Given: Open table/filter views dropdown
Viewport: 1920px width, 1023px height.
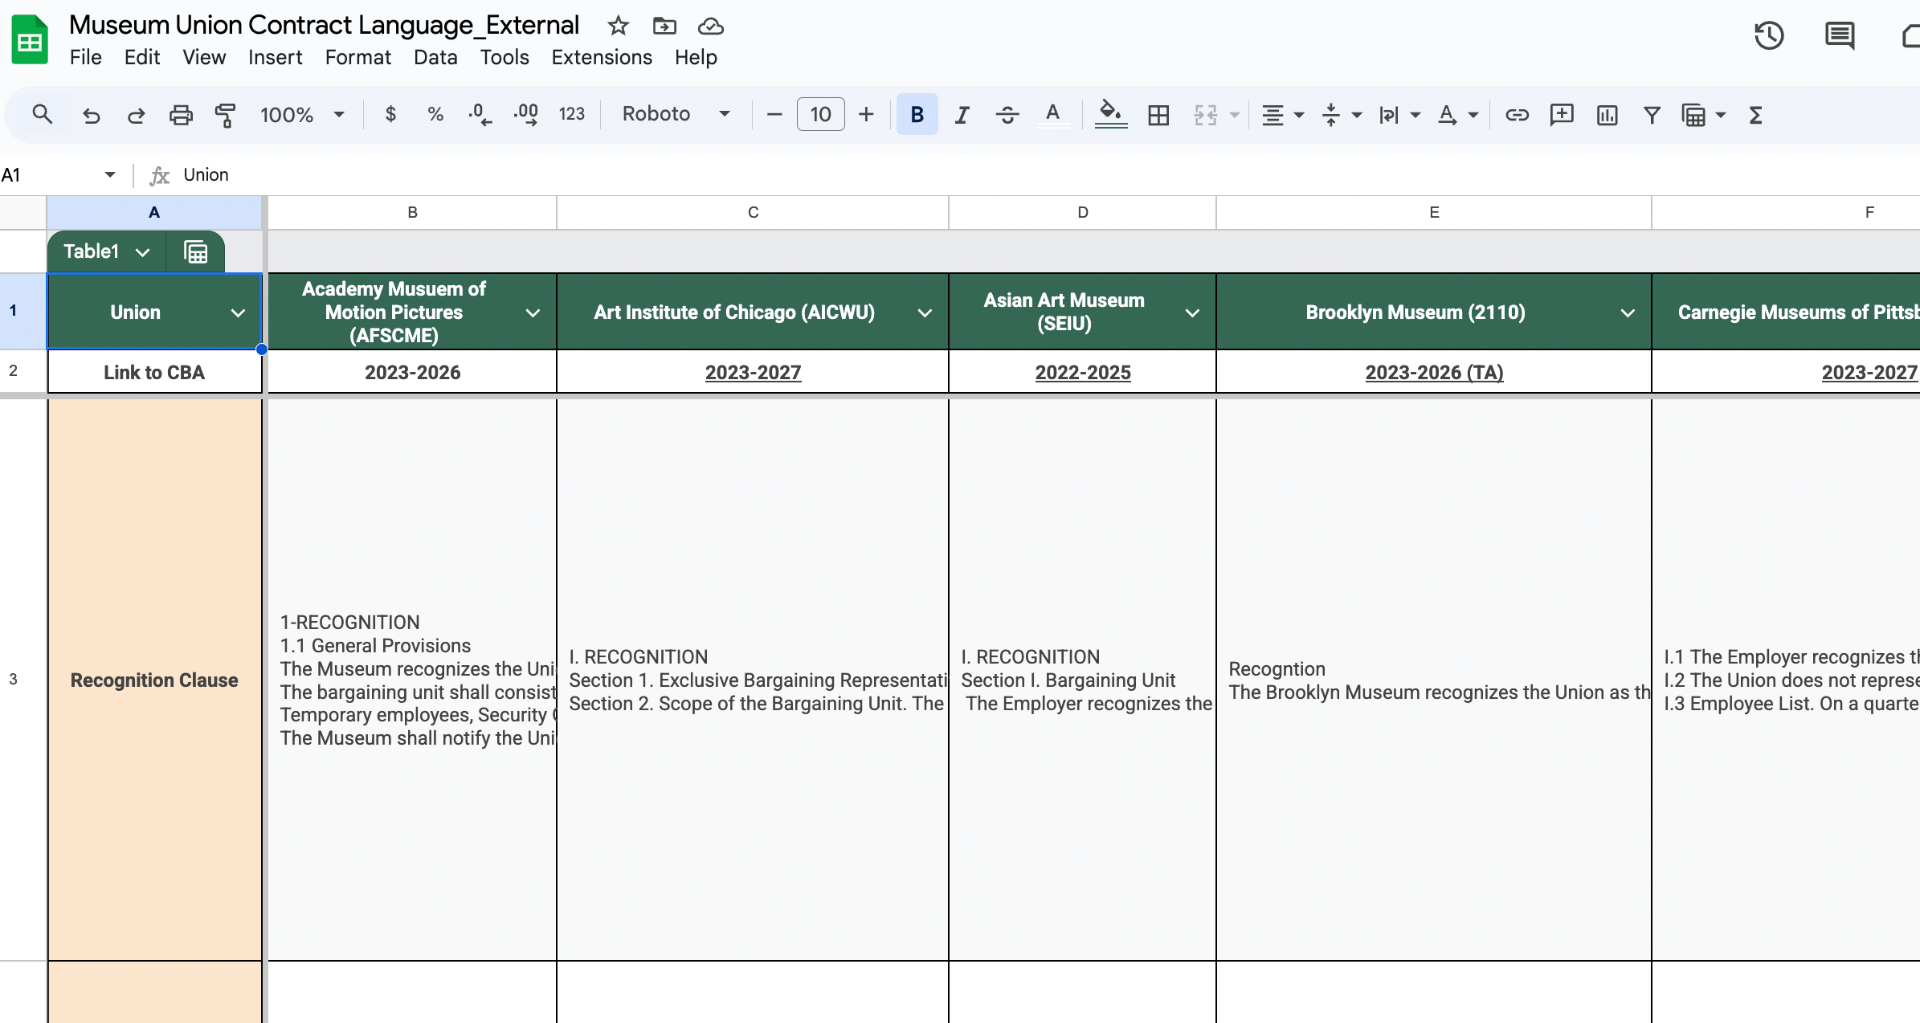Looking at the screenshot, I should [x=1704, y=115].
